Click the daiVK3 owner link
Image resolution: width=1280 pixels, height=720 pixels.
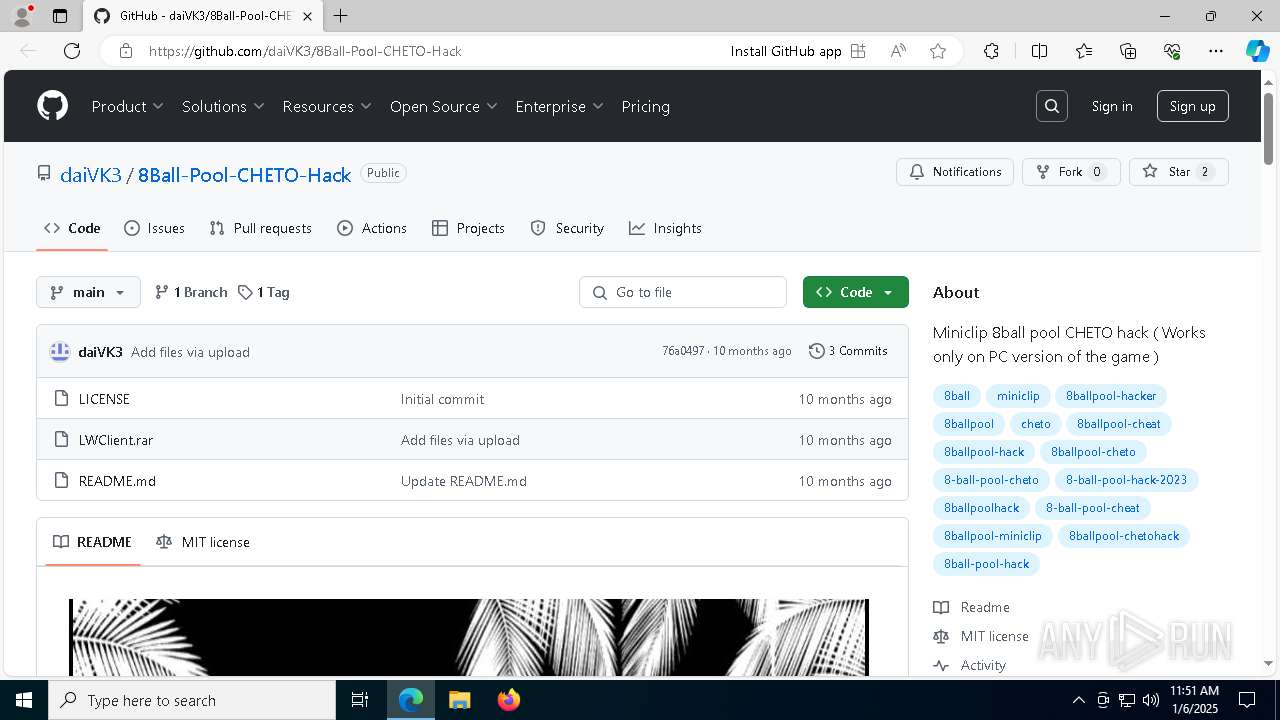91,174
